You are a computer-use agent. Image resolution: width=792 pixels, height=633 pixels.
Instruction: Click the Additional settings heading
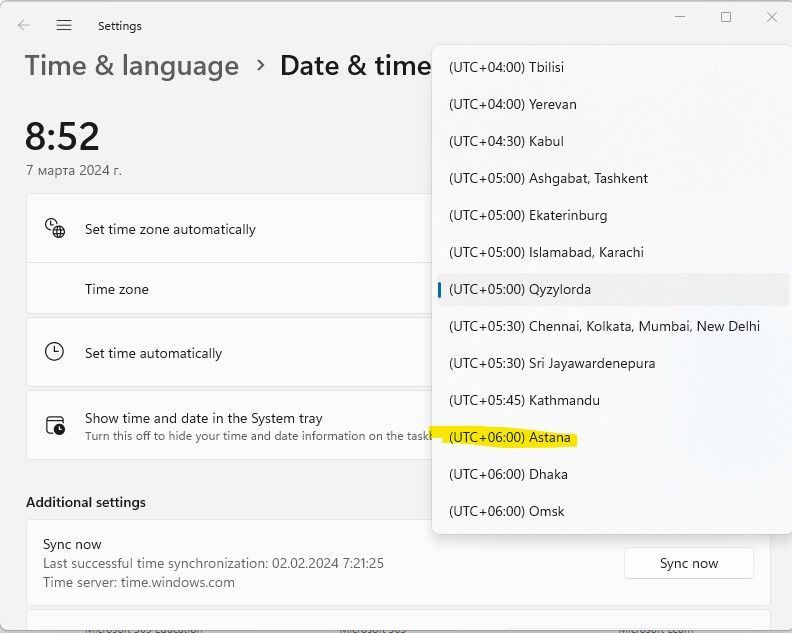86,502
